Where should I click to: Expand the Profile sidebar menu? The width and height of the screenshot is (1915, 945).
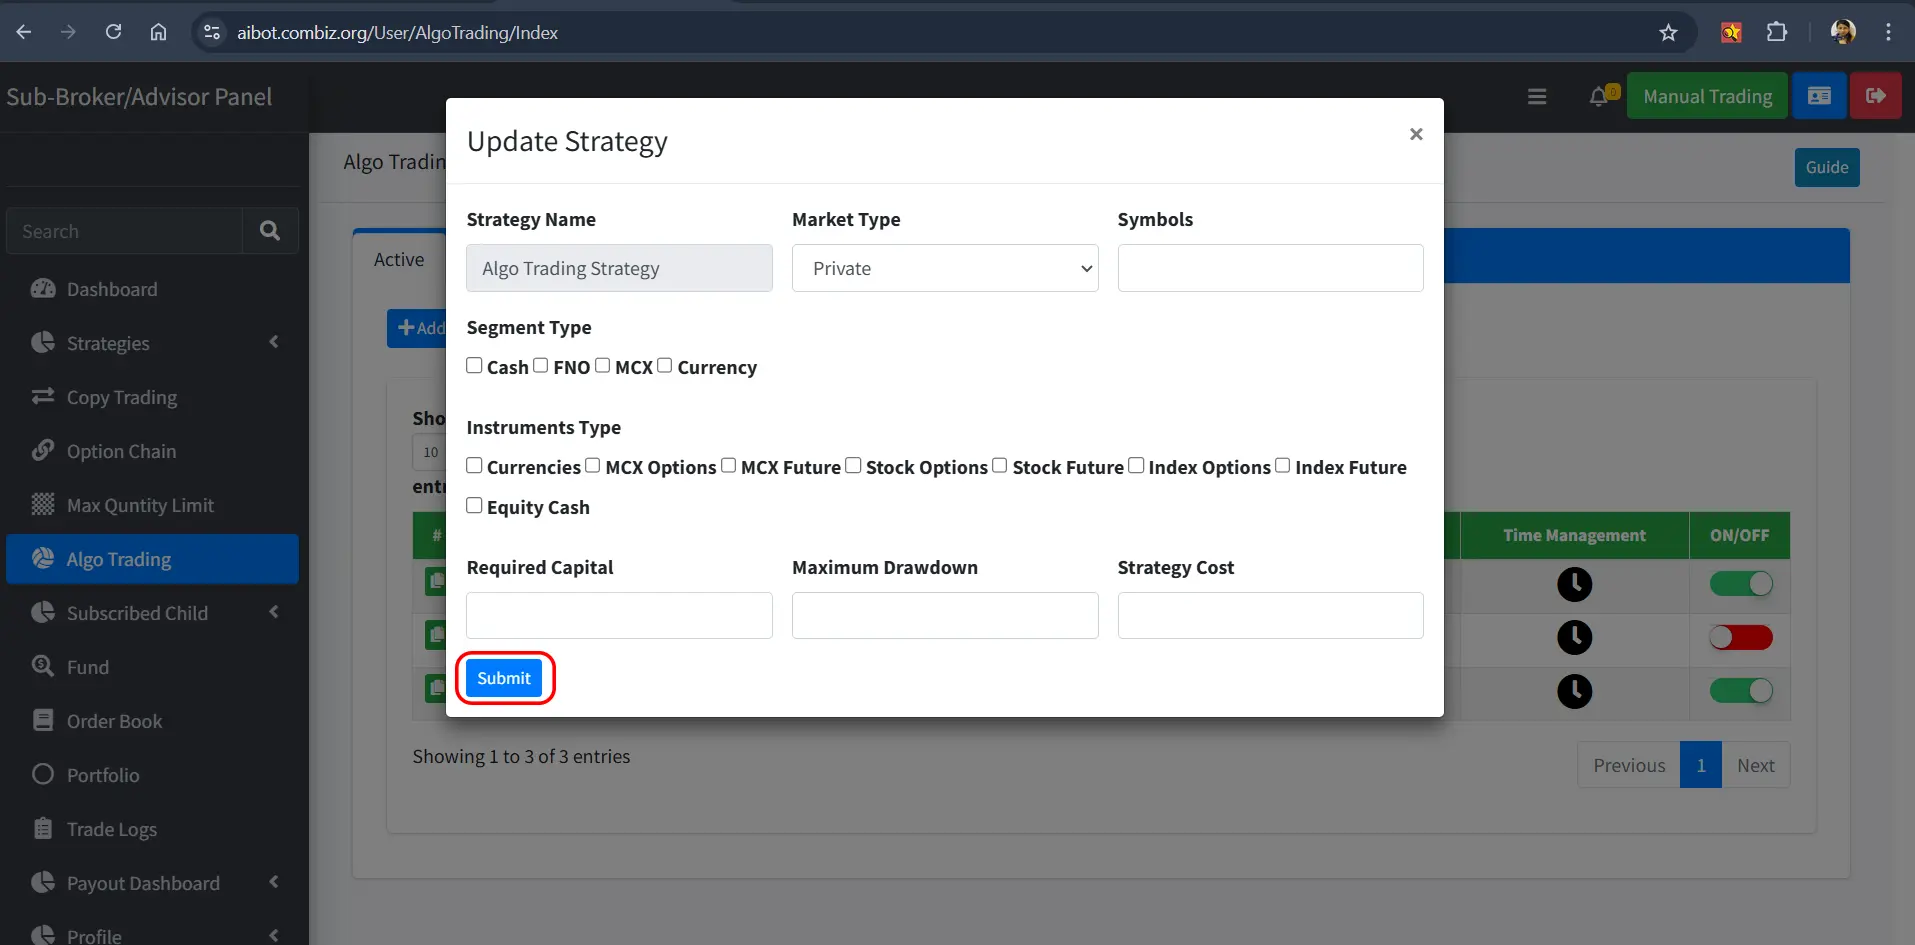(x=152, y=935)
